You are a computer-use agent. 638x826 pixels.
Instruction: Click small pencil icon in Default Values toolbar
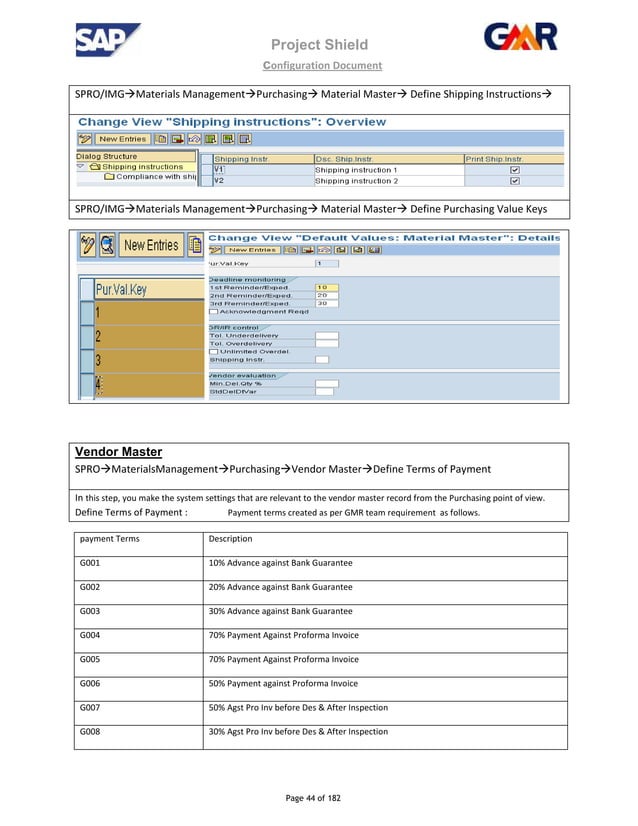click(x=215, y=250)
